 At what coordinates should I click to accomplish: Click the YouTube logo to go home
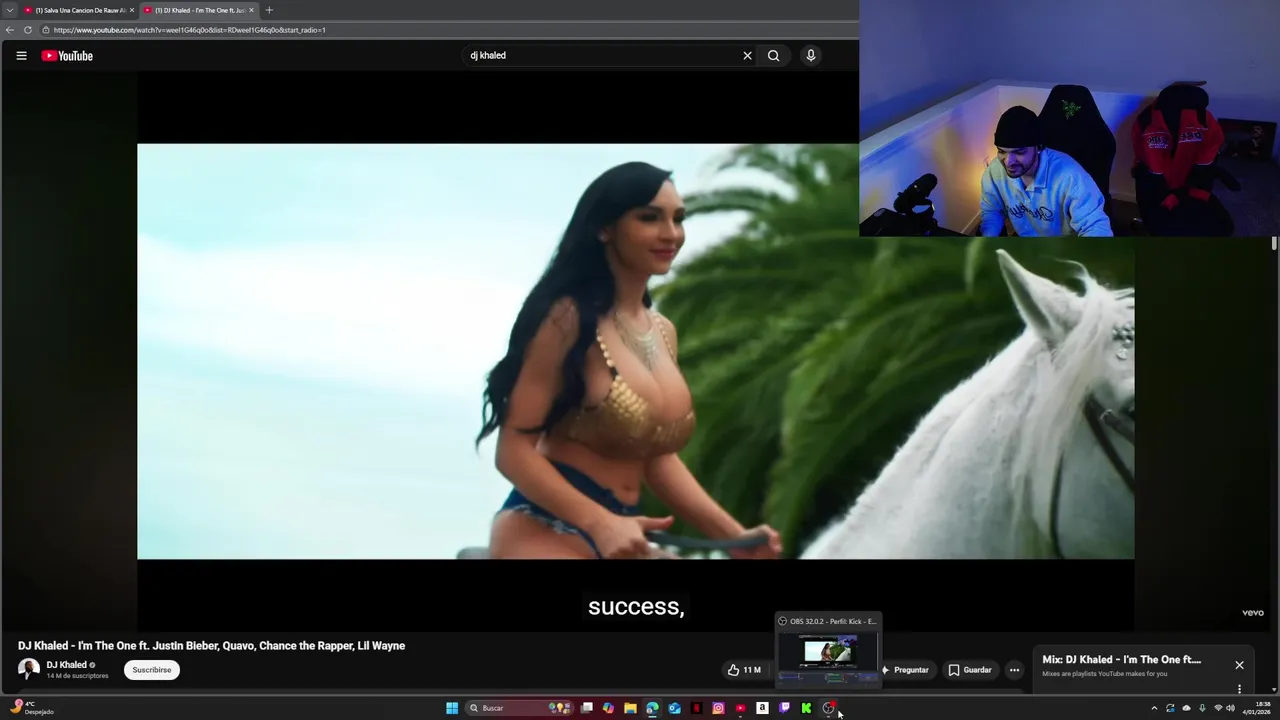click(x=67, y=56)
